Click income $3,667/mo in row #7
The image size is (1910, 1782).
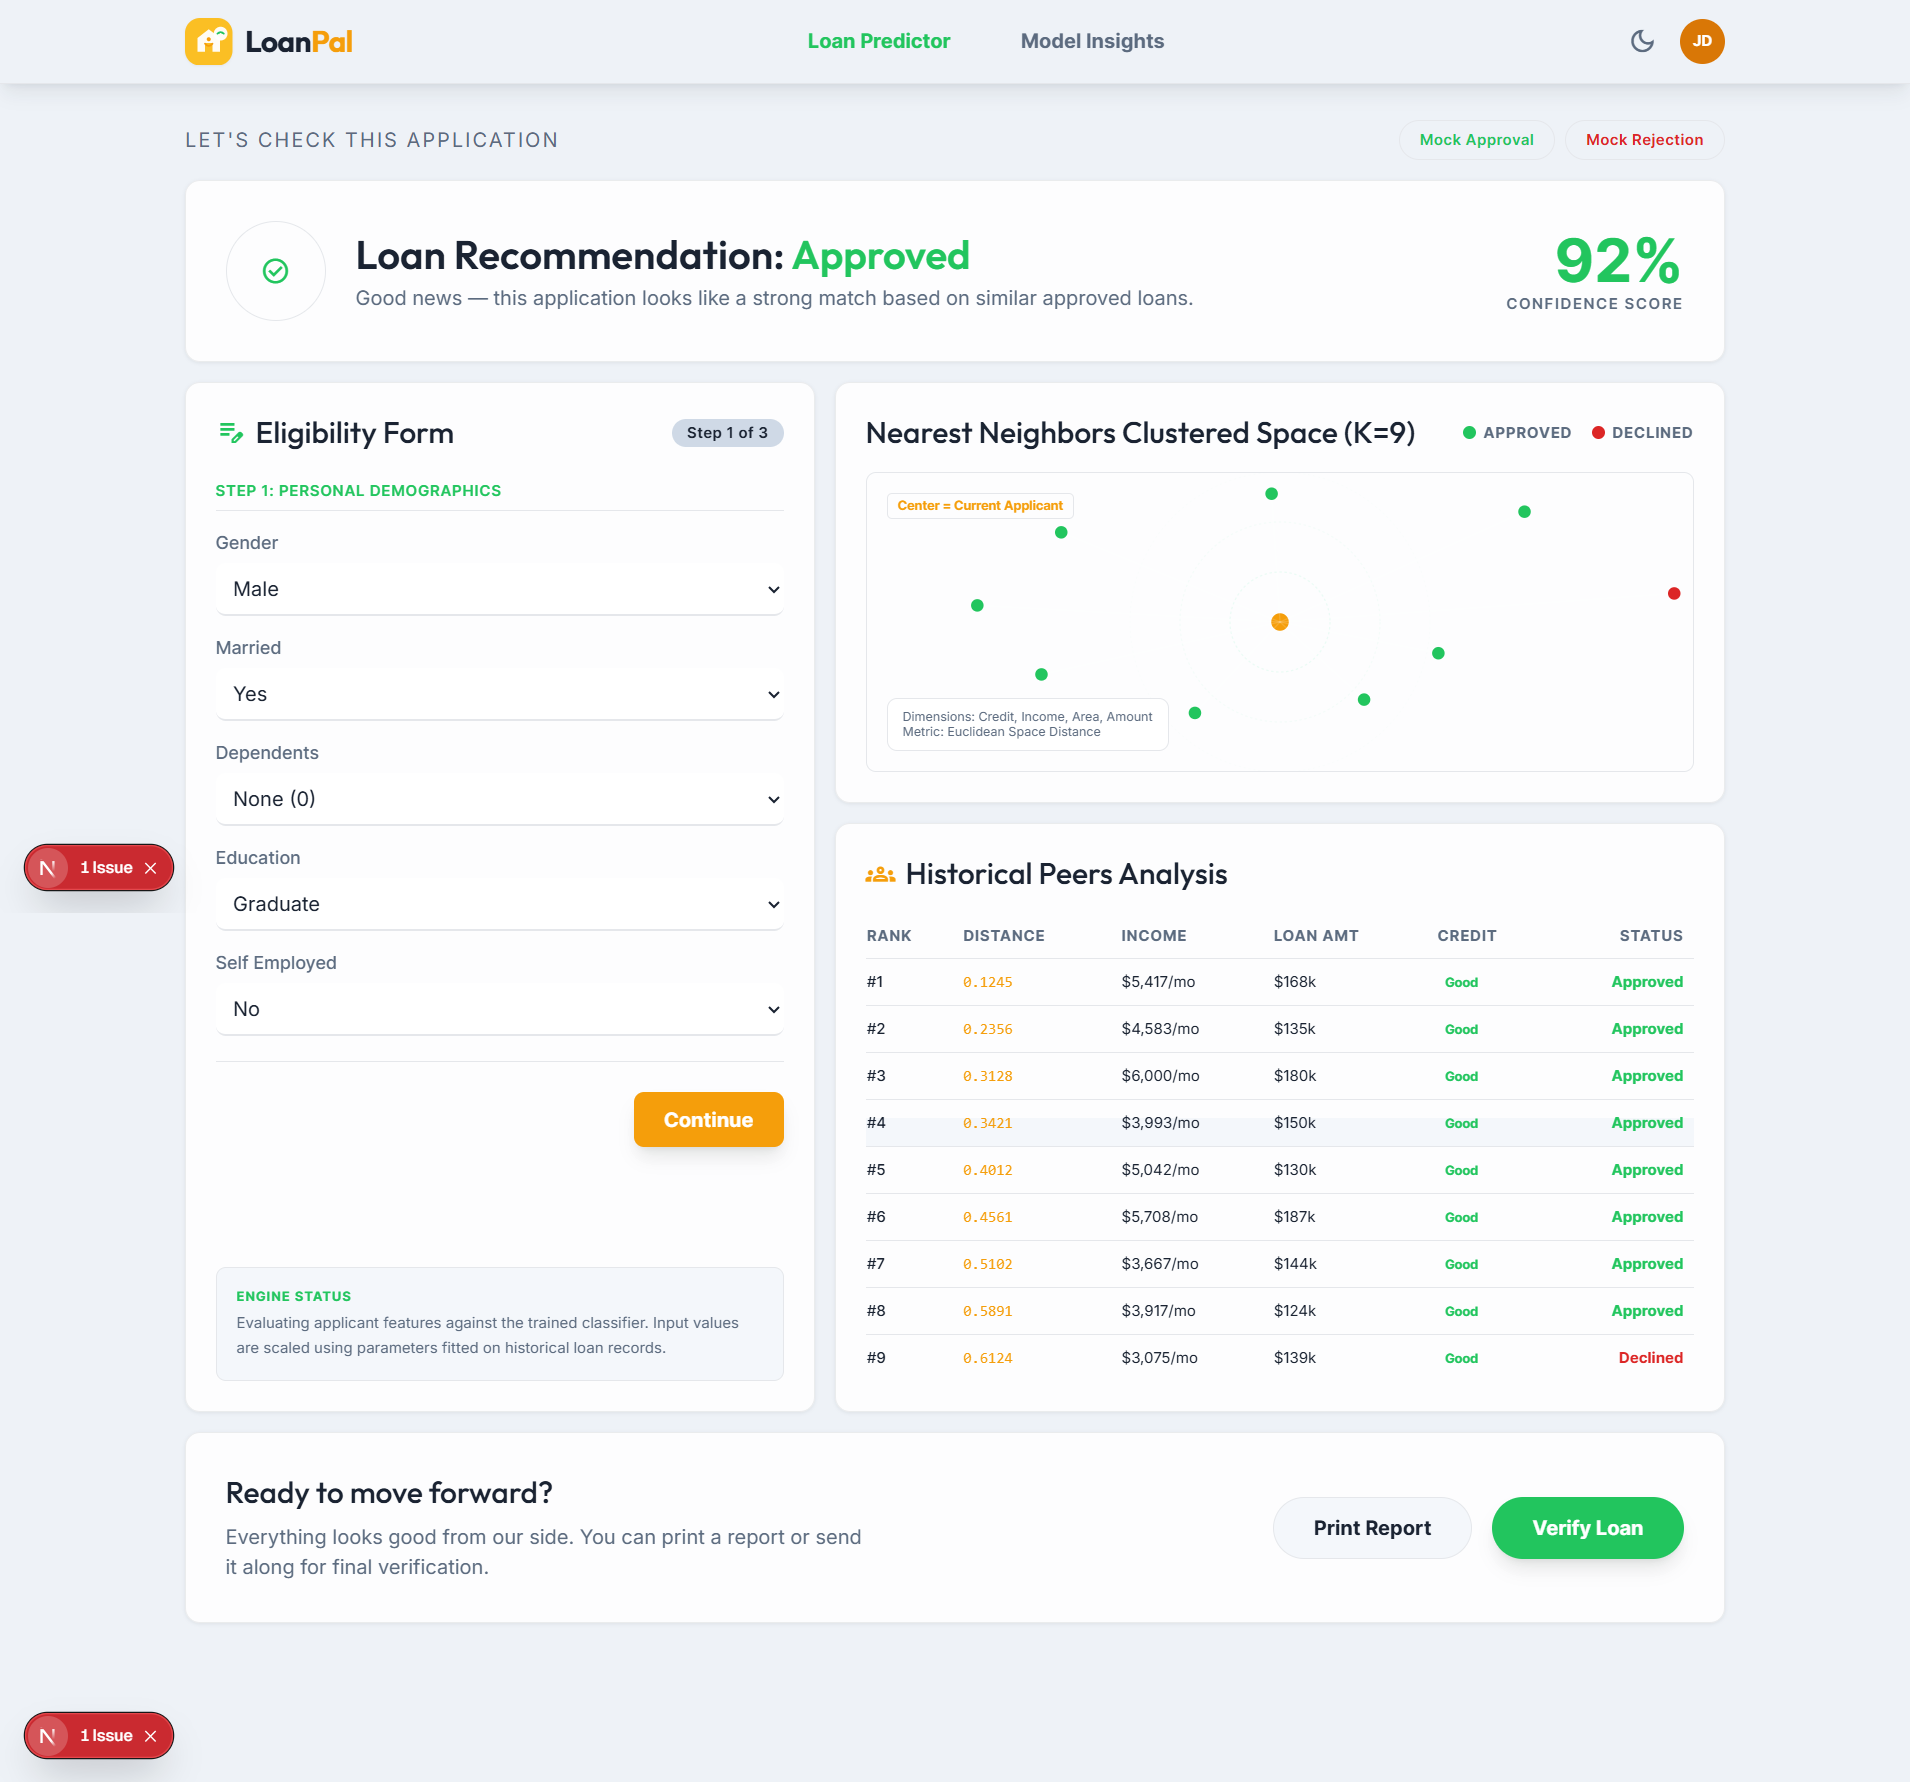[1160, 1264]
